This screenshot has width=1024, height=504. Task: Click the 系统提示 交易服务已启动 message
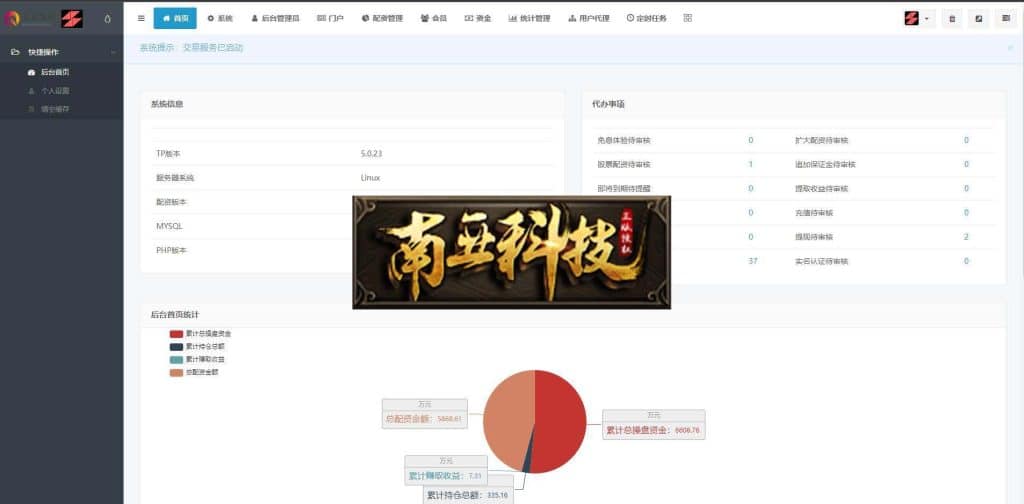click(x=191, y=48)
